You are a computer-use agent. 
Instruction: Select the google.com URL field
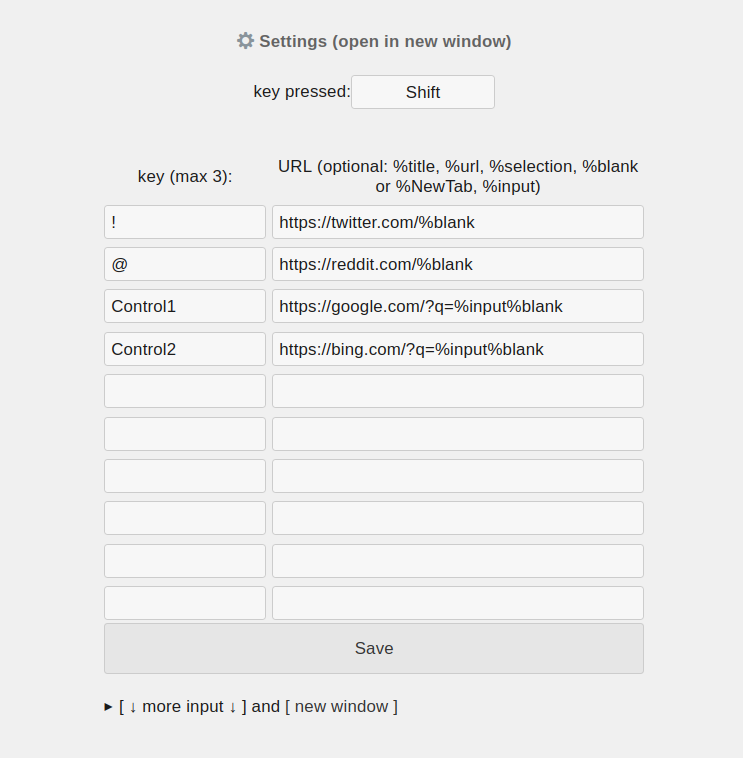[x=457, y=306]
